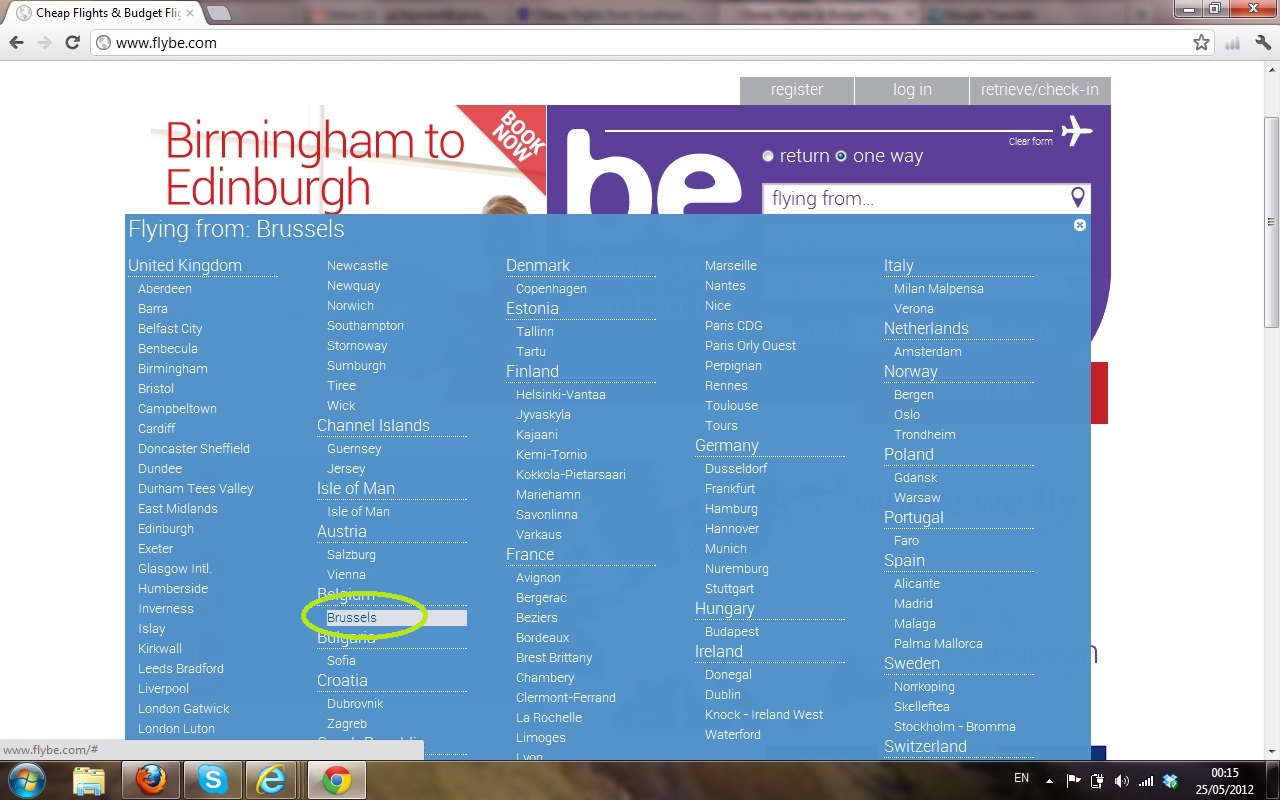This screenshot has height=800, width=1280.
Task: Choose Brussels as departure airport
Action: coord(352,618)
